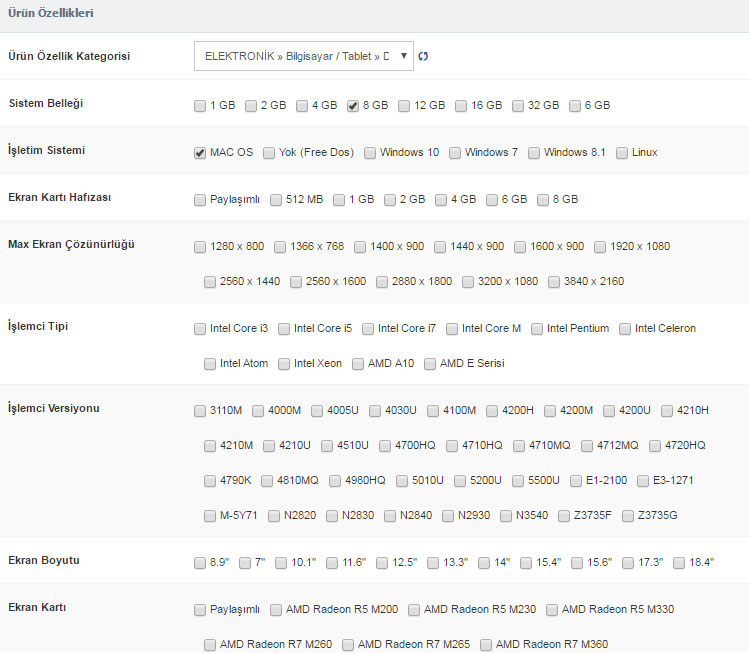Select Intel Pentium checkbox
Viewport: 749px width, 653px height.
point(537,329)
